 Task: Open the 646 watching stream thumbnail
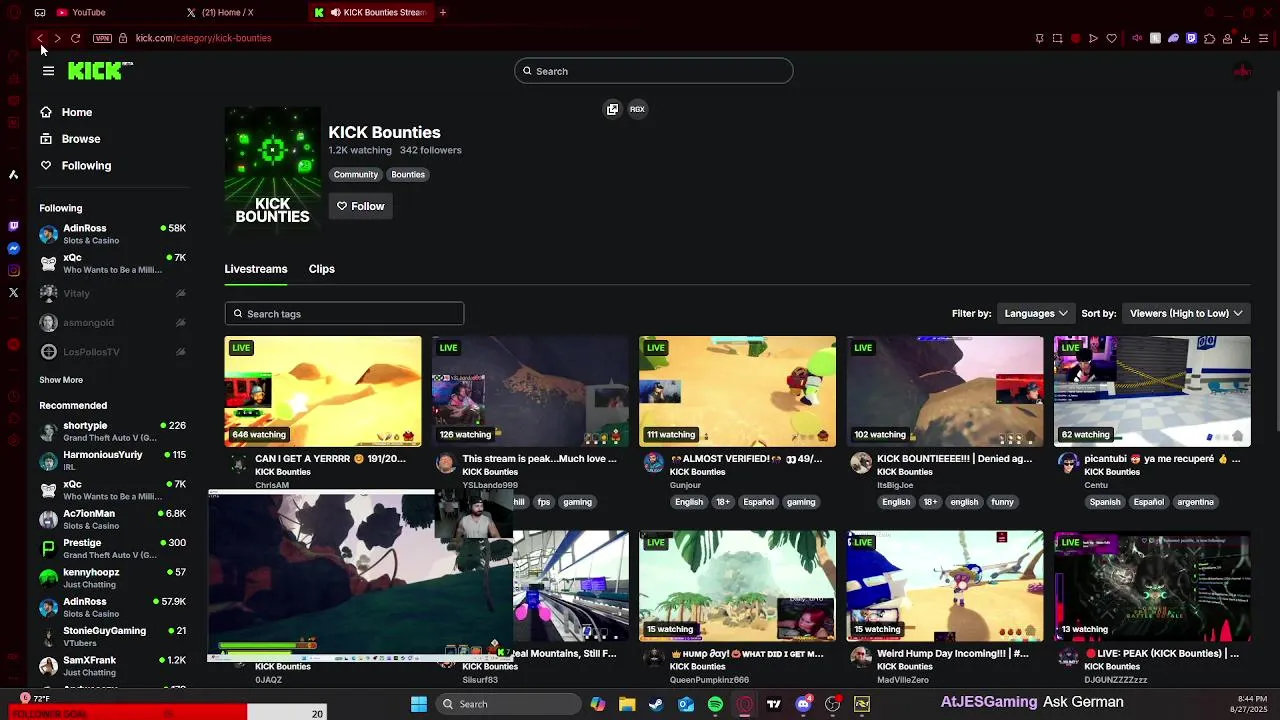pos(323,391)
